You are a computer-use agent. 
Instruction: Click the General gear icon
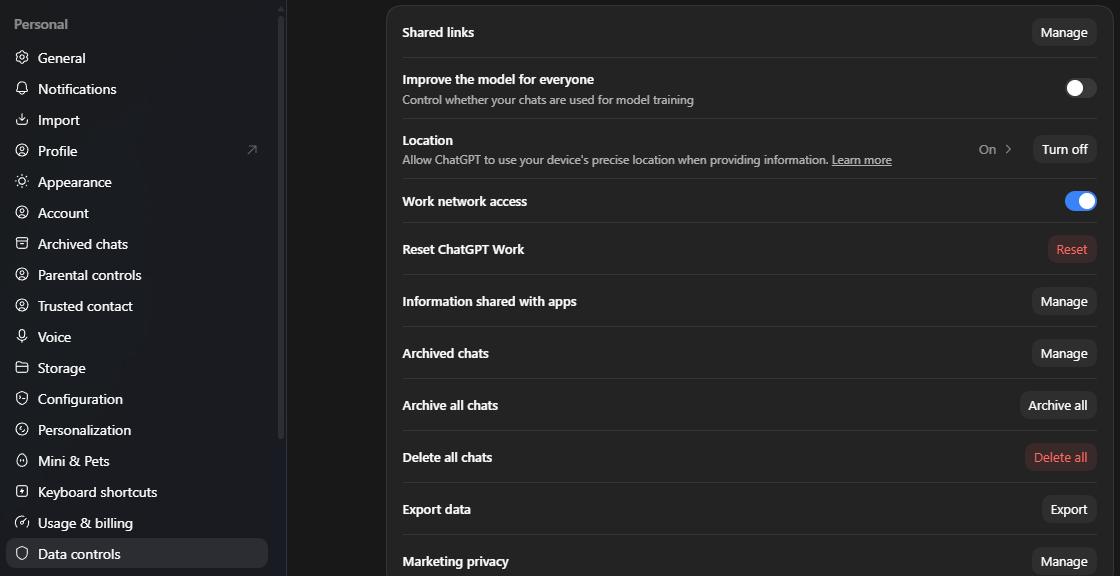coord(22,58)
